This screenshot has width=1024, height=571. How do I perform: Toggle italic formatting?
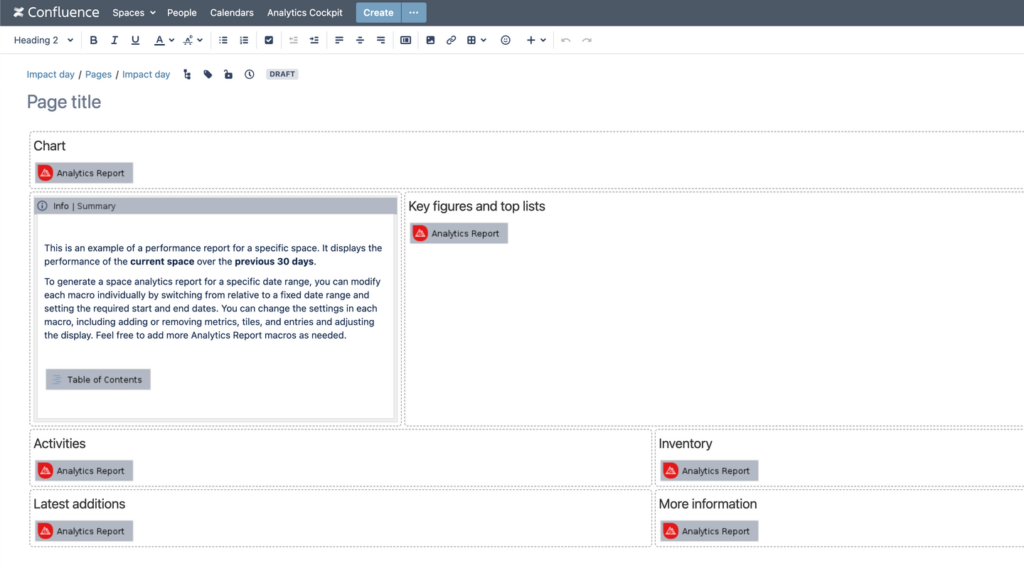114,40
